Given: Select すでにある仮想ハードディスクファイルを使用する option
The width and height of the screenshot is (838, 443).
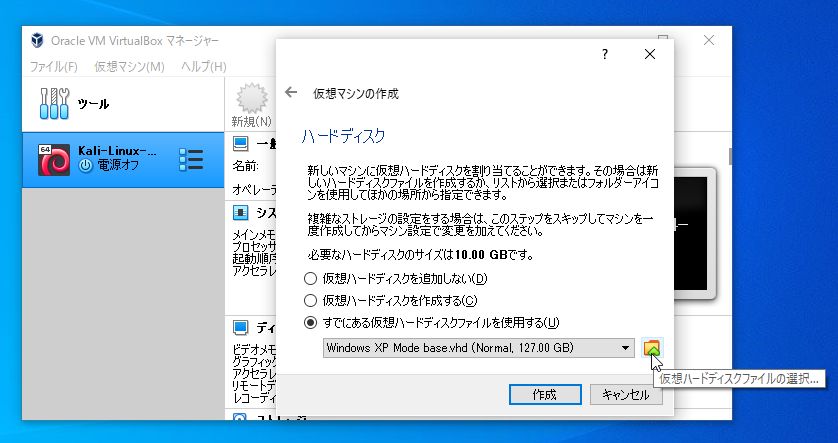Looking at the screenshot, I should click(x=431, y=323).
